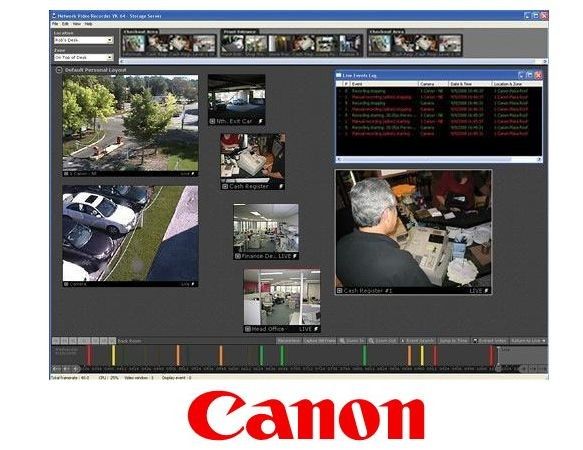The width and height of the screenshot is (583, 450).
Task: Click the timeline playhead handle near Return to Live
Action: [498, 368]
